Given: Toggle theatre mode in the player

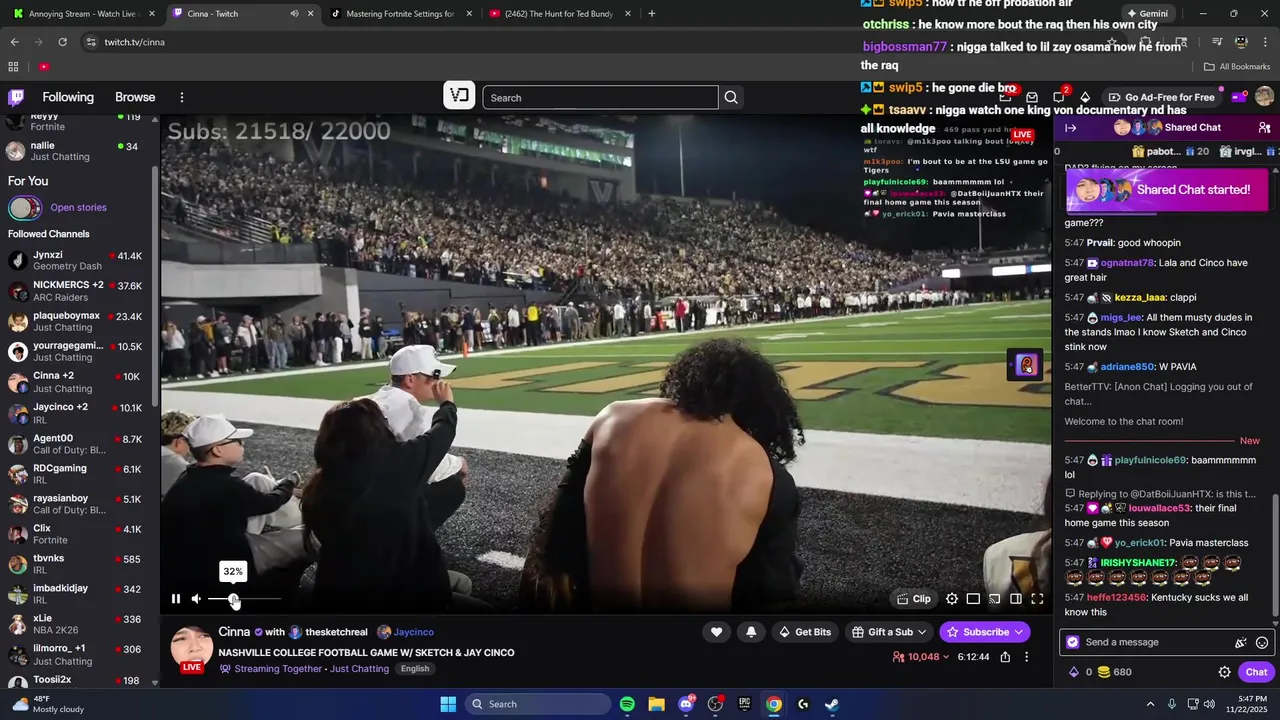Looking at the screenshot, I should pyautogui.click(x=973, y=599).
